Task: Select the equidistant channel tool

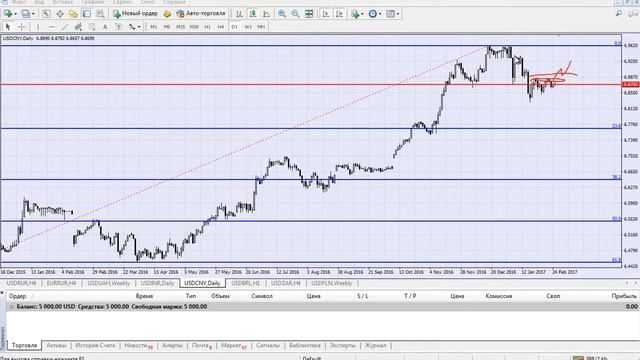Action: (78, 27)
